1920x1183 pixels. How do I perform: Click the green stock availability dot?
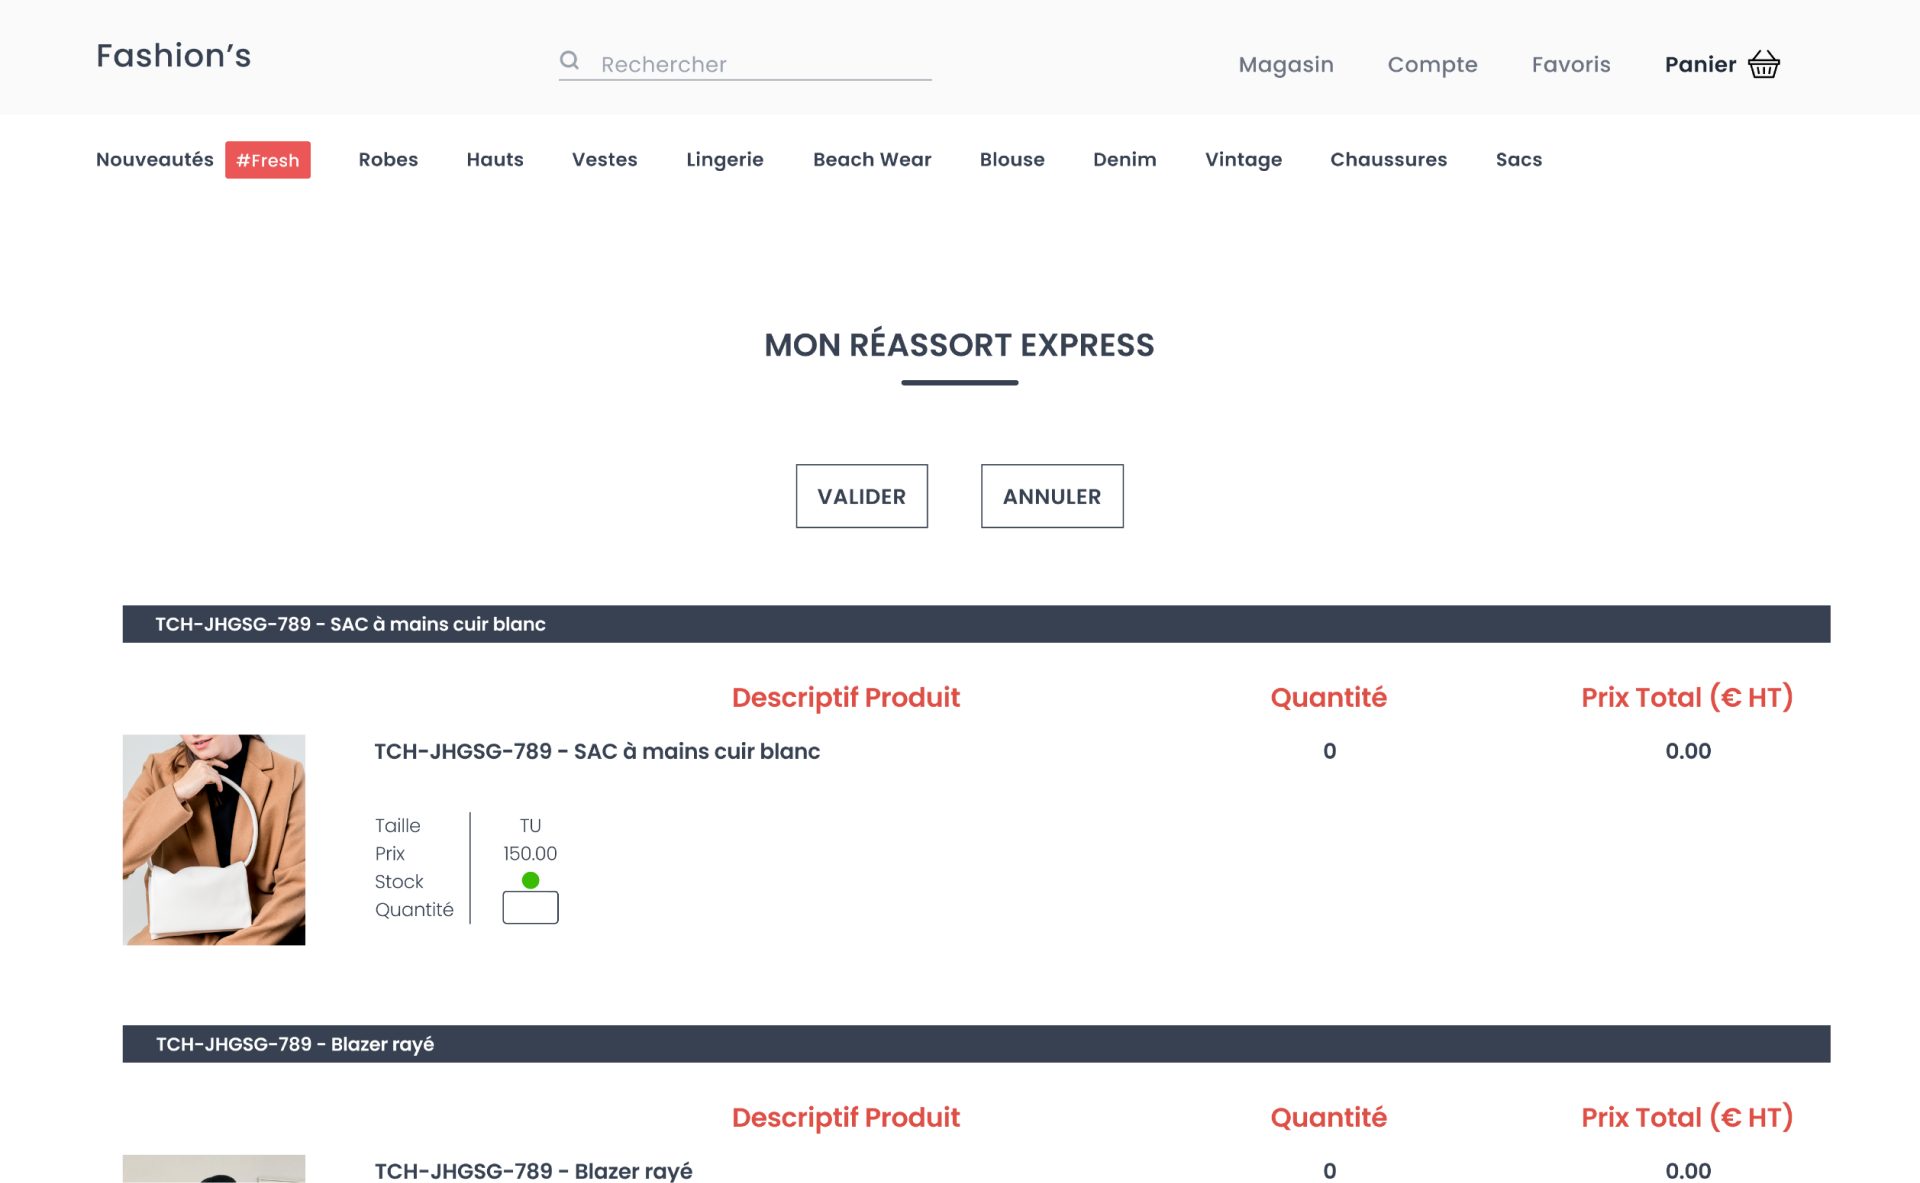531,880
